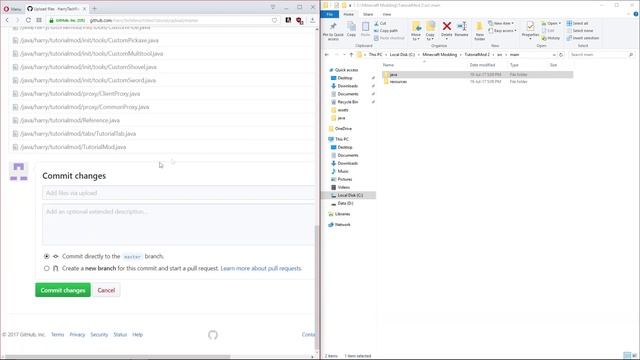Click Copy path in the ribbon
The height and width of the screenshot is (360, 640).
tap(386, 31)
